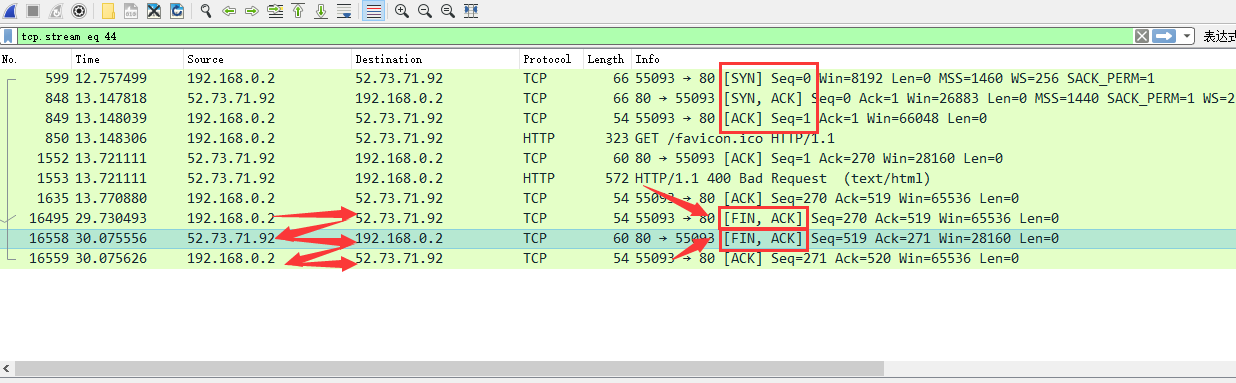Screen dimensions: 1236x383
Task: Select packet number 1552
Action: pos(618,158)
